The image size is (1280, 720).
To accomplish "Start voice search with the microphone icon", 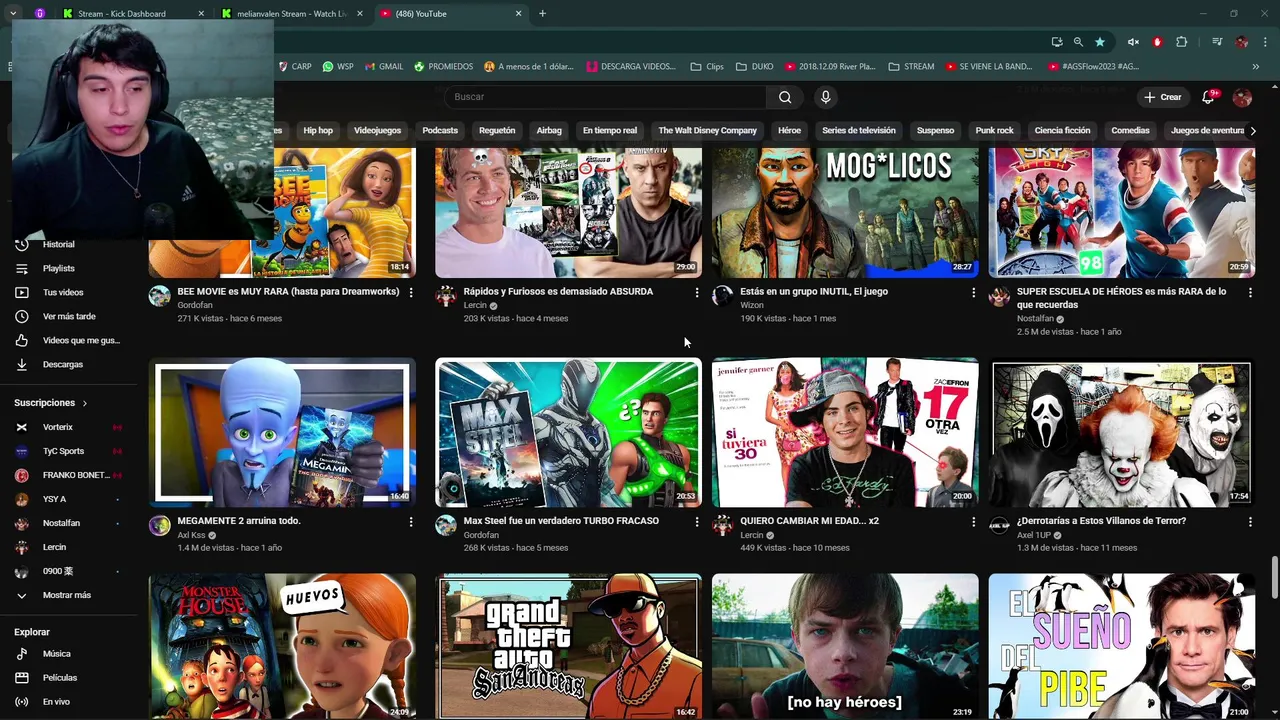I will click(825, 97).
